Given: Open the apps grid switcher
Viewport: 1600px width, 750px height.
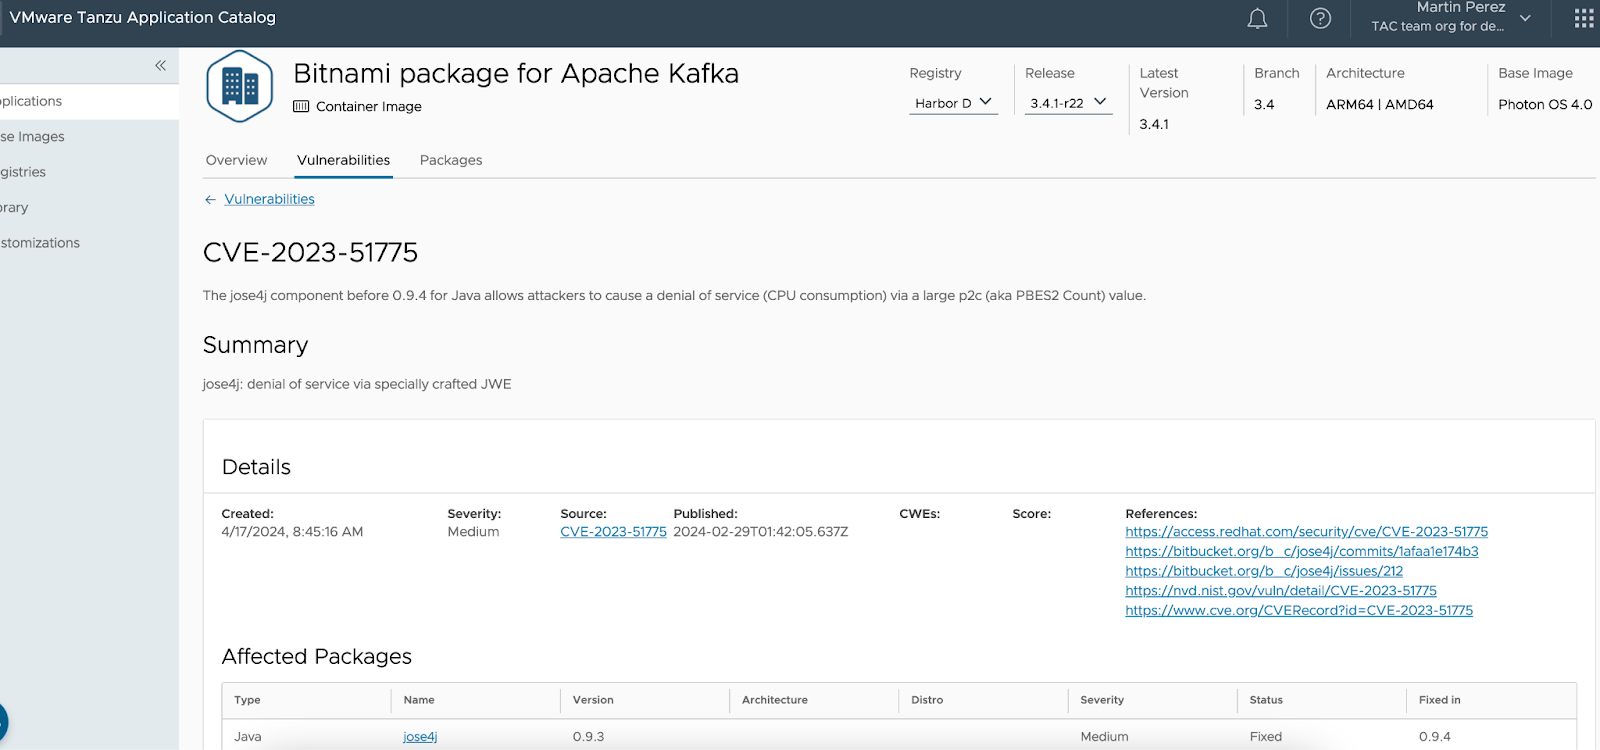Looking at the screenshot, I should coord(1584,19).
